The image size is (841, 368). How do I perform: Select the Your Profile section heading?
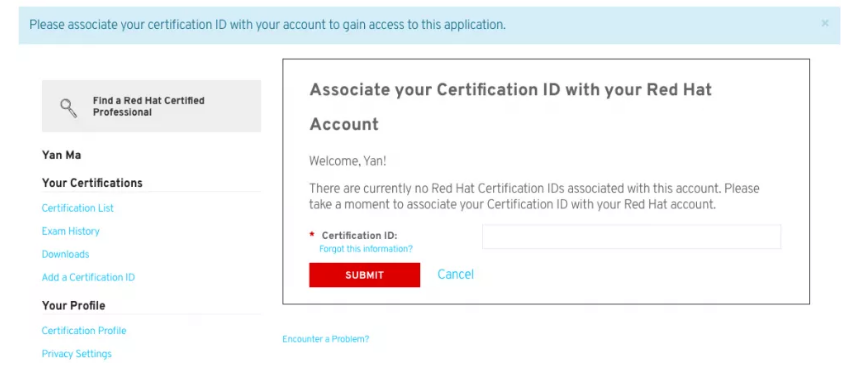tap(73, 305)
